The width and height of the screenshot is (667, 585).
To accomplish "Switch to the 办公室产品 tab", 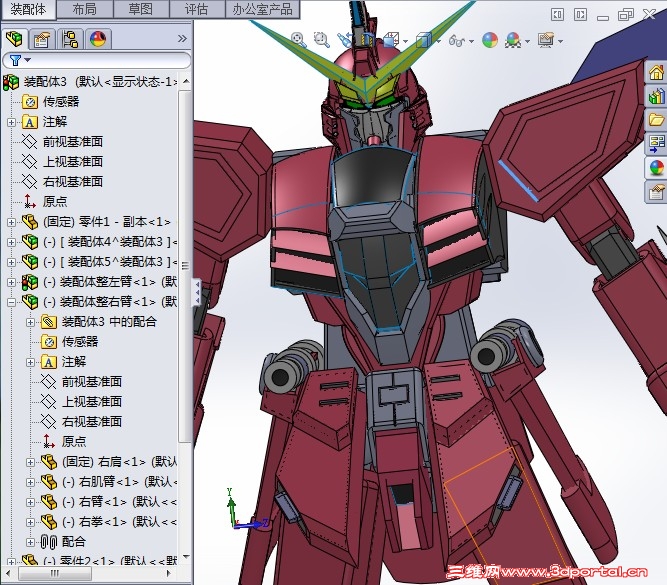I will click(262, 9).
